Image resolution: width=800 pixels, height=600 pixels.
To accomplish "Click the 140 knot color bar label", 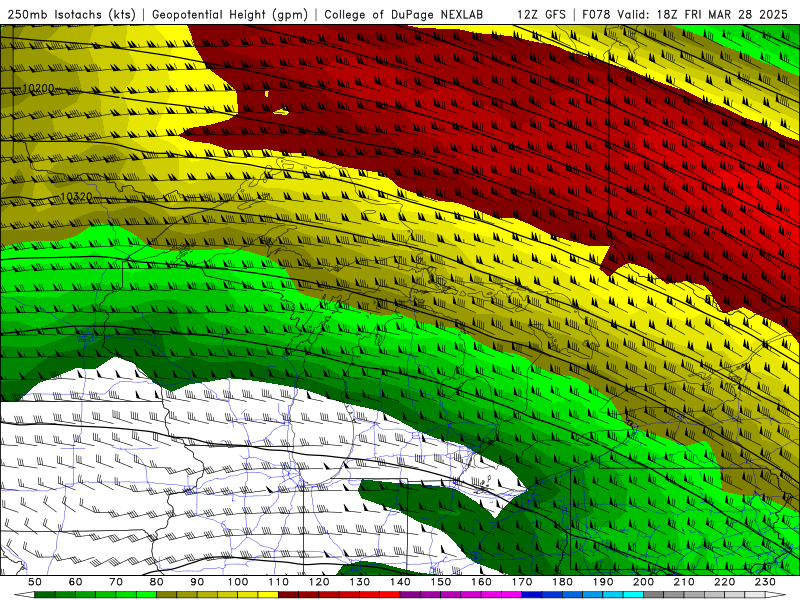I will tap(400, 582).
